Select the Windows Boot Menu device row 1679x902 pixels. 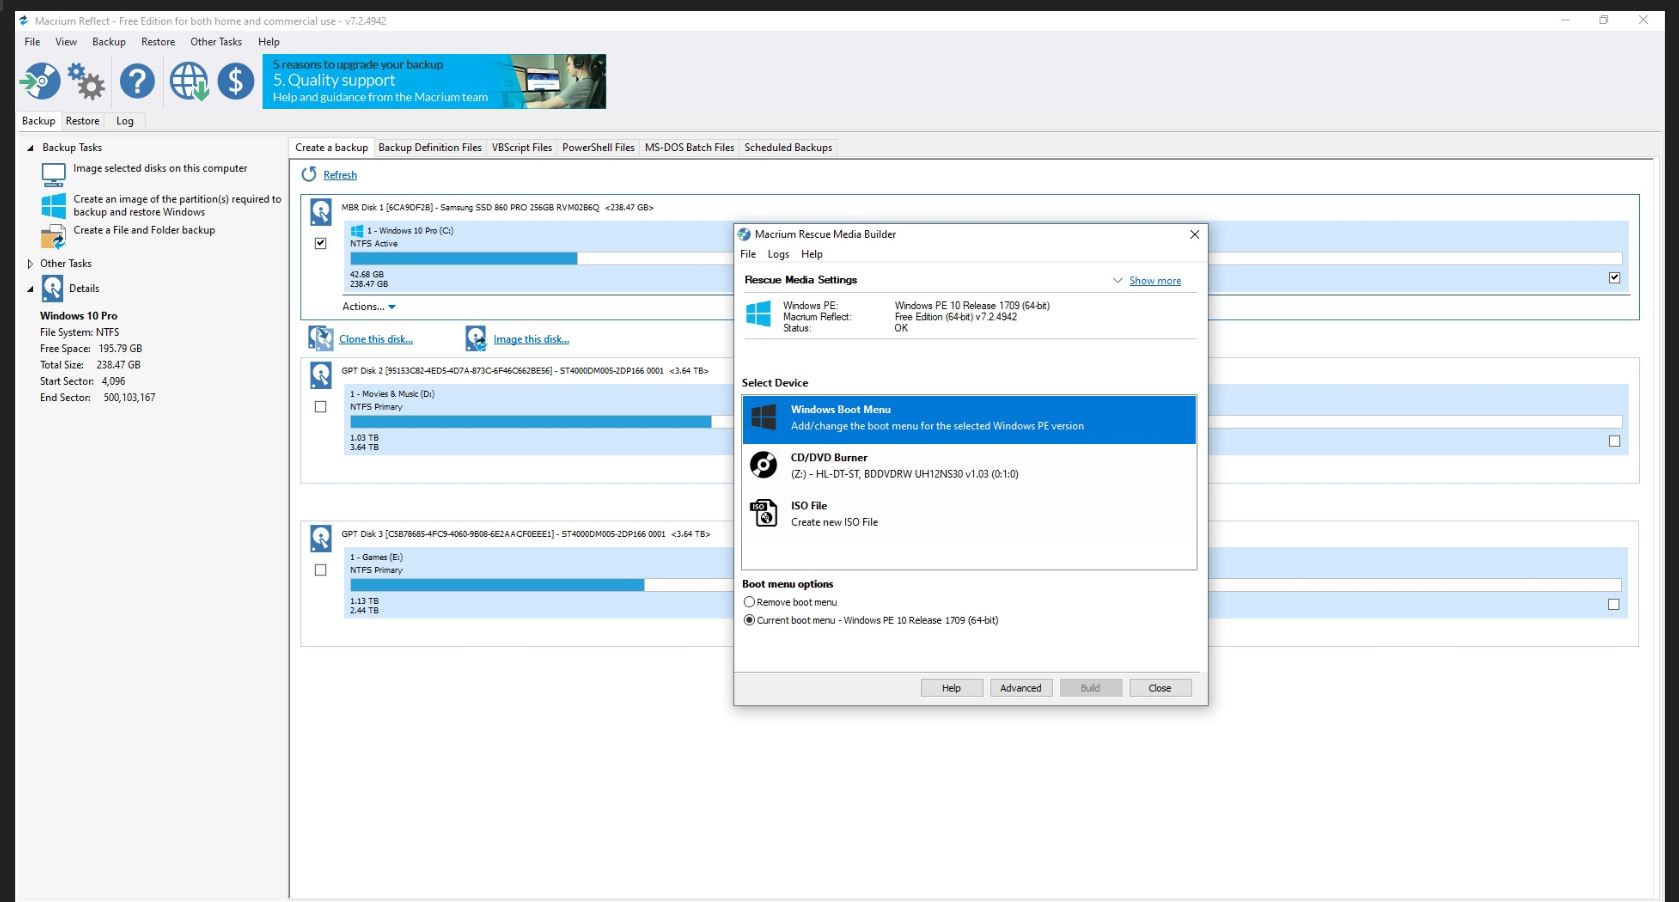coord(969,419)
